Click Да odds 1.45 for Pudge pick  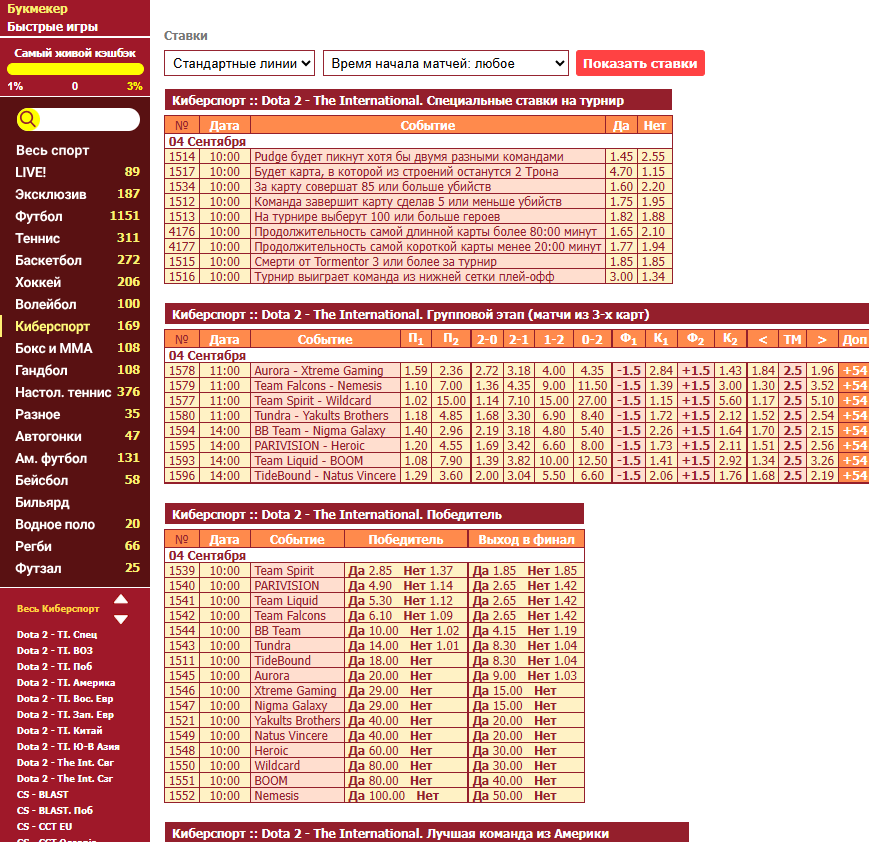[x=621, y=157]
